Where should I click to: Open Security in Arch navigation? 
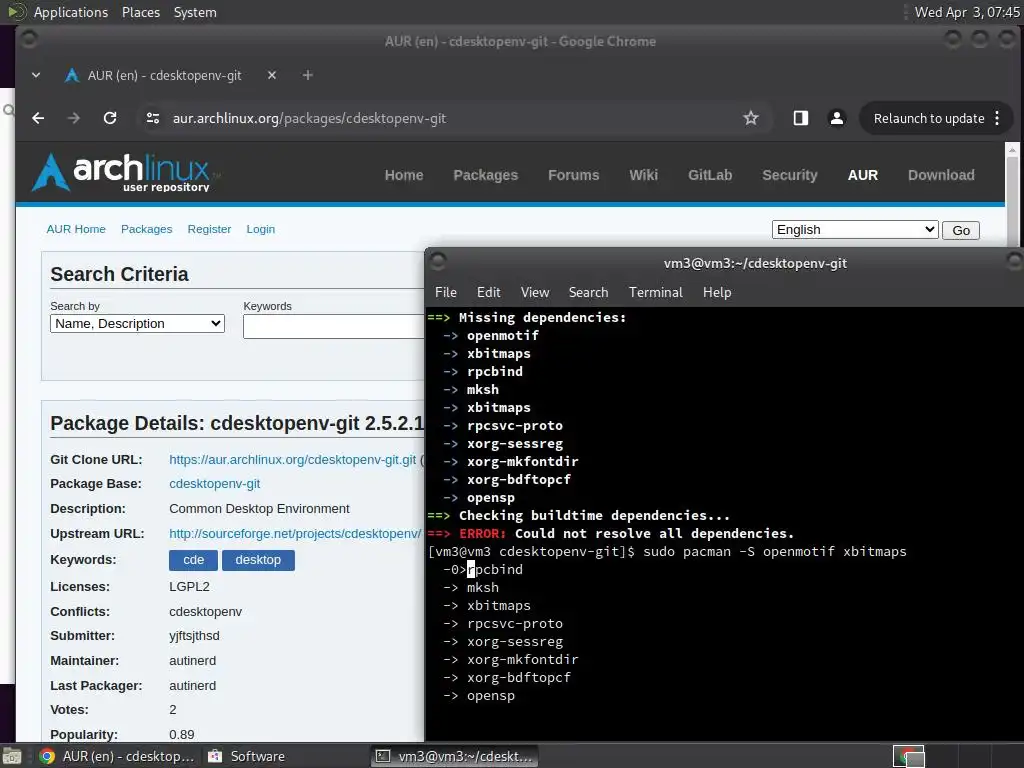coord(790,175)
